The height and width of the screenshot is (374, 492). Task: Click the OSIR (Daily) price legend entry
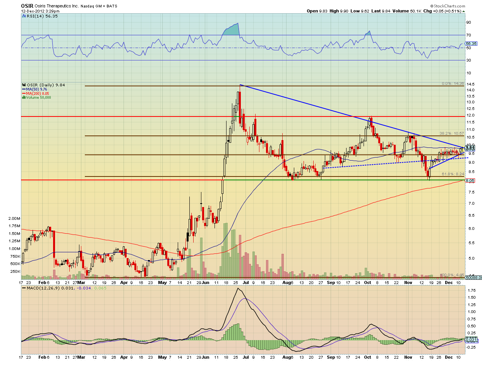coord(44,85)
